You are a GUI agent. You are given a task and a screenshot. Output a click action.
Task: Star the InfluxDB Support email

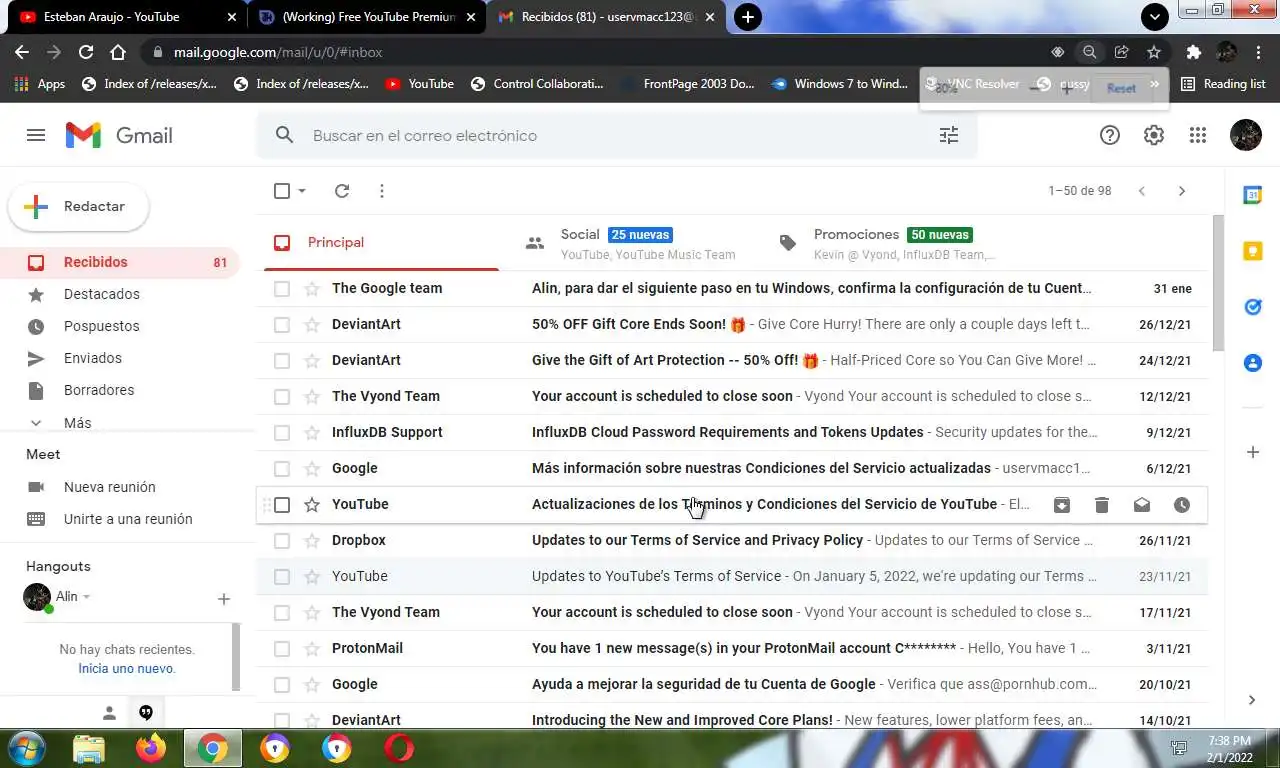point(312,433)
